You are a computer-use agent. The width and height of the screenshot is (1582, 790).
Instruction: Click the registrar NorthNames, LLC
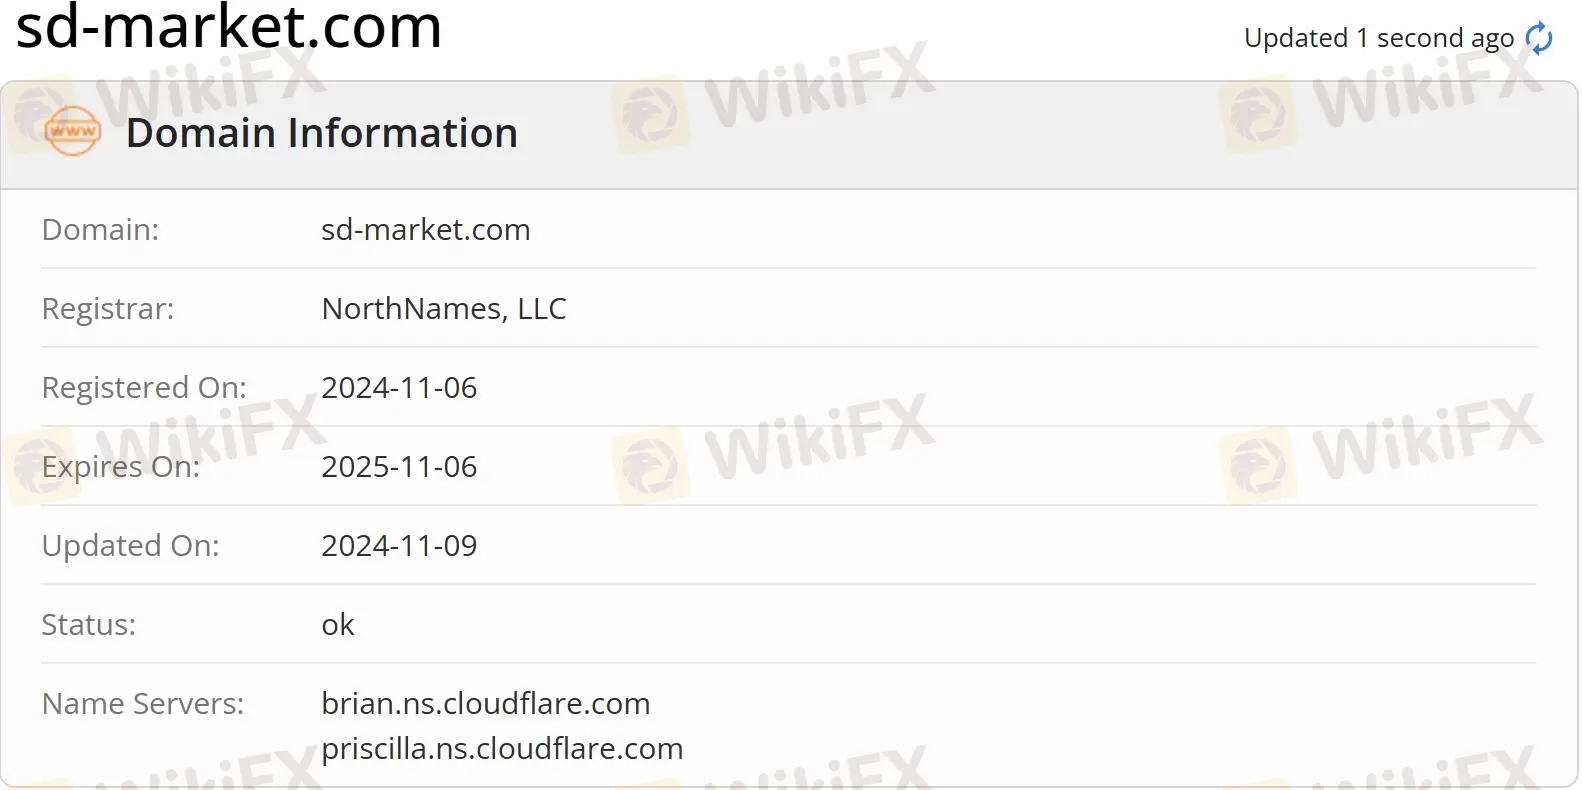pos(443,308)
